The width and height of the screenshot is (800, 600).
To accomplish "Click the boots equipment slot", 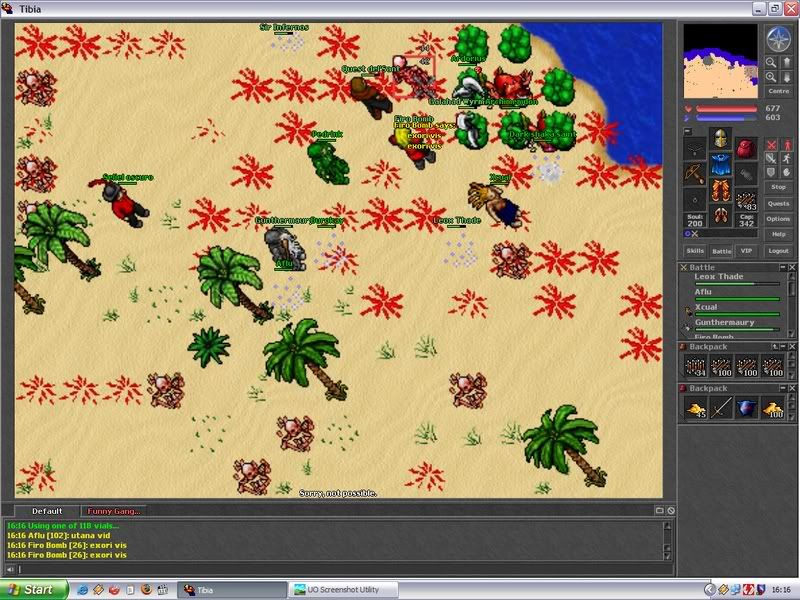I will (720, 215).
